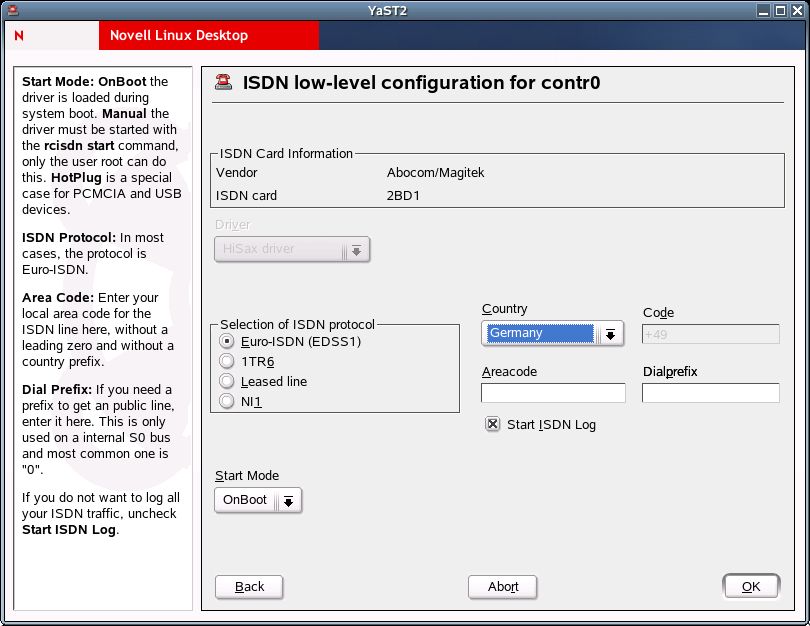810x626 pixels.
Task: Select the NI1 protocol radio button
Action: point(226,401)
